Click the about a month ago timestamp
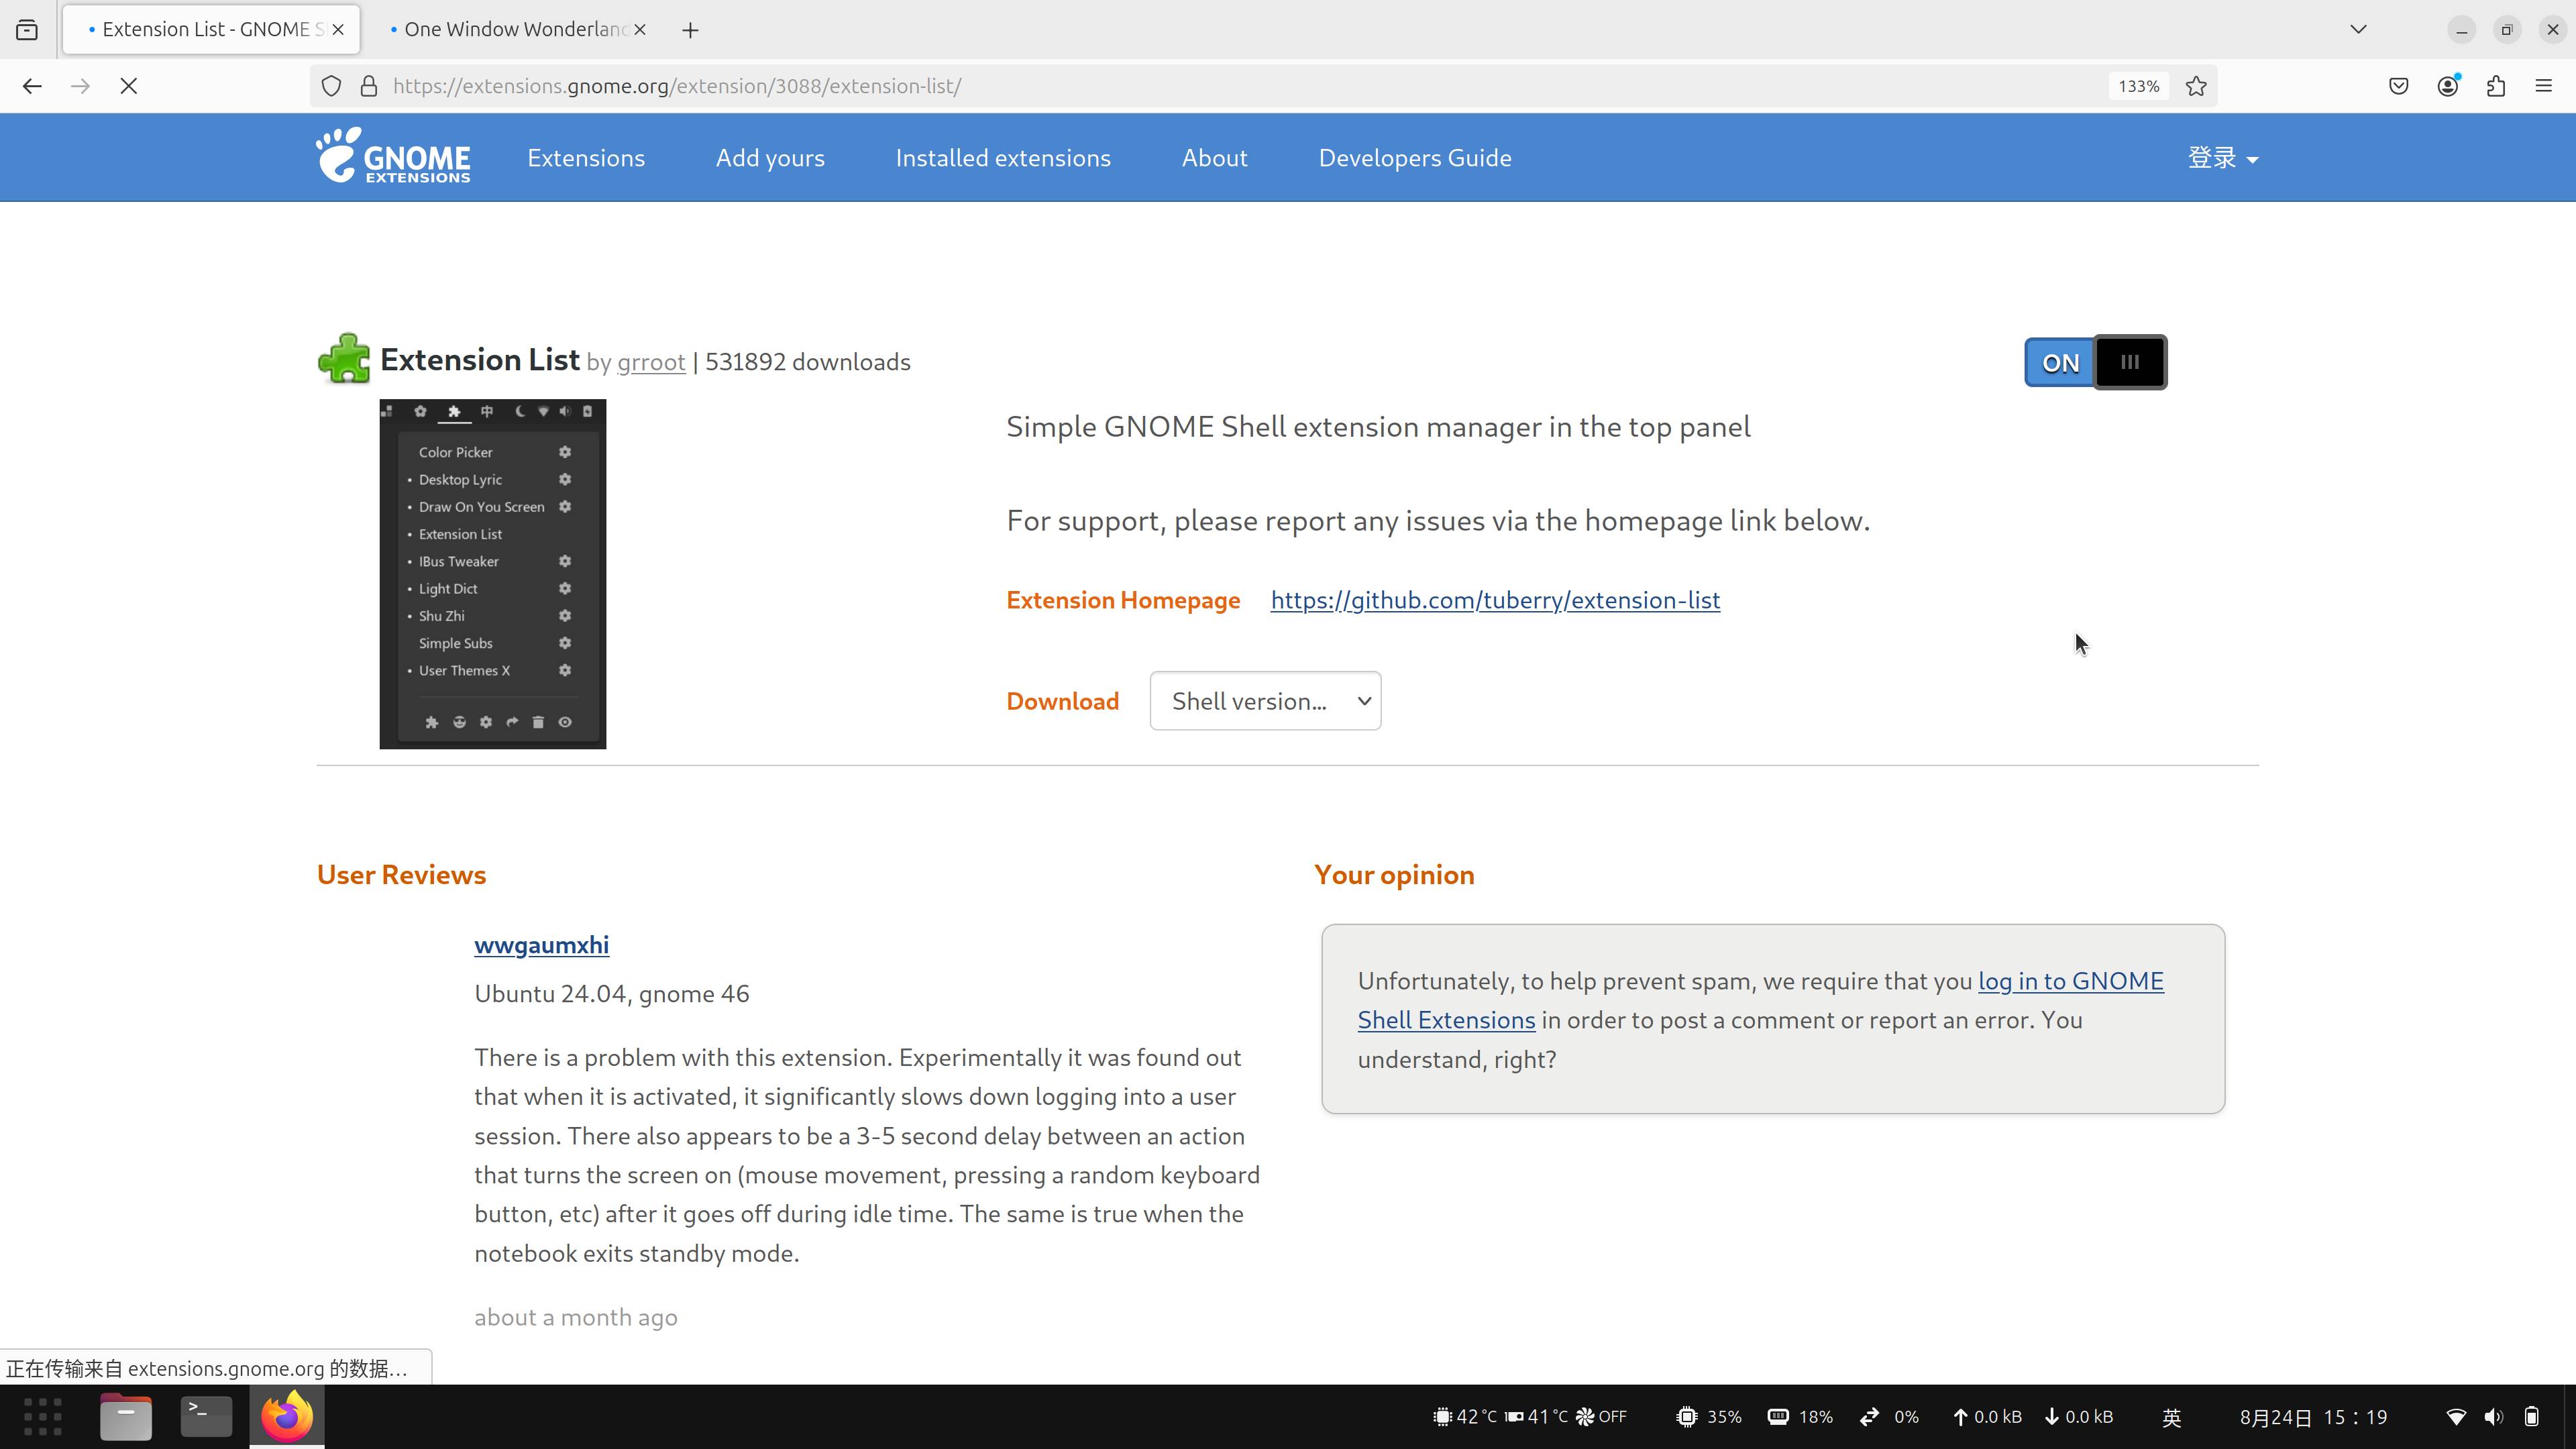2576x1449 pixels. click(x=575, y=1317)
